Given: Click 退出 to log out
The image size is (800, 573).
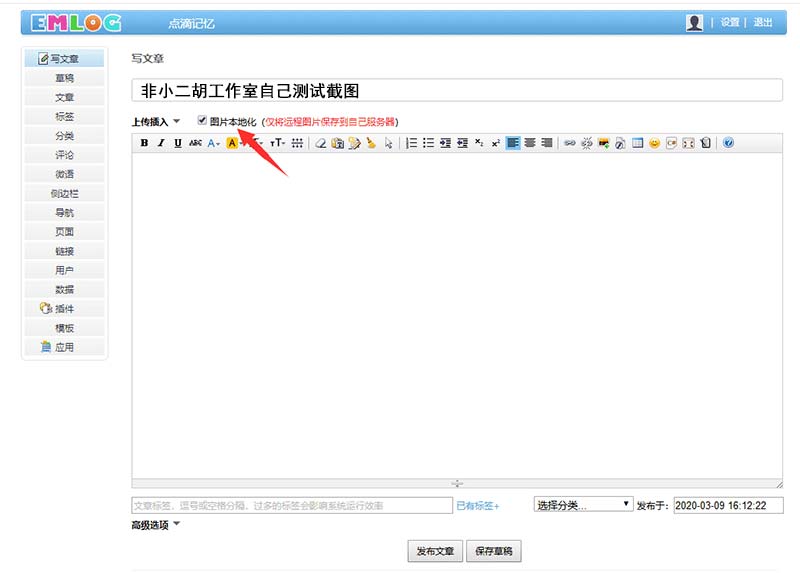Looking at the screenshot, I should point(763,22).
